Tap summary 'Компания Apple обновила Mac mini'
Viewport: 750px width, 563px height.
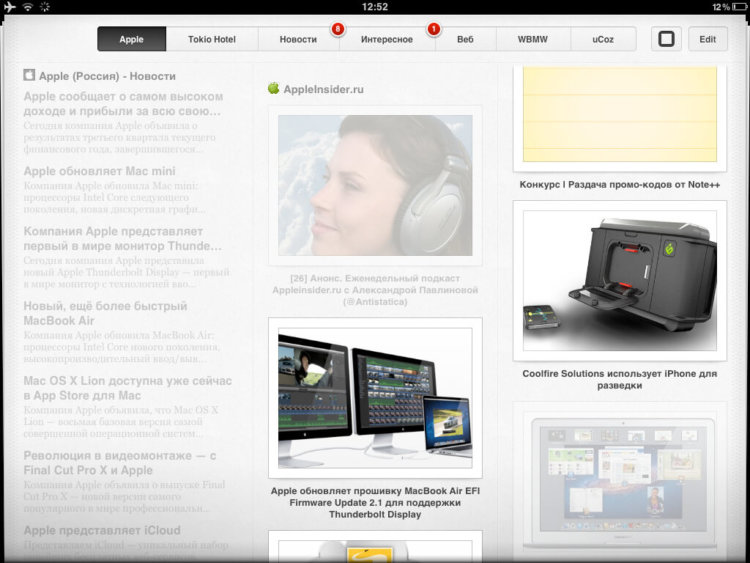(x=115, y=197)
